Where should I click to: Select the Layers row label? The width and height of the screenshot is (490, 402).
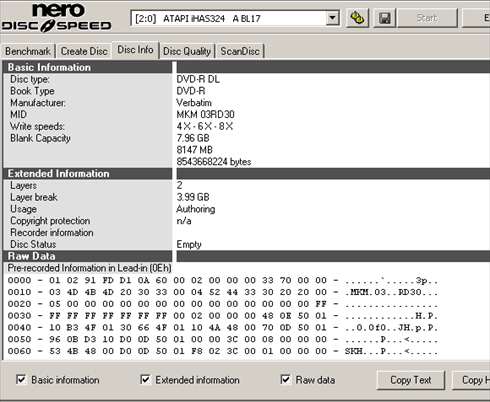[23, 185]
